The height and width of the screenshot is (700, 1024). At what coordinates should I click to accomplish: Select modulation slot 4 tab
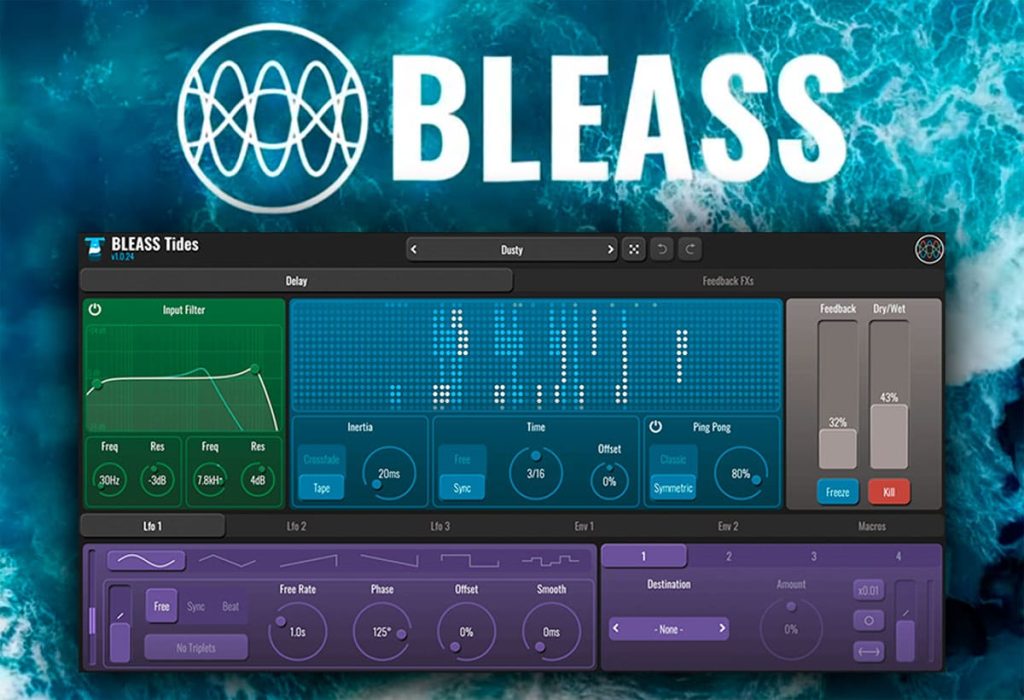pos(899,556)
